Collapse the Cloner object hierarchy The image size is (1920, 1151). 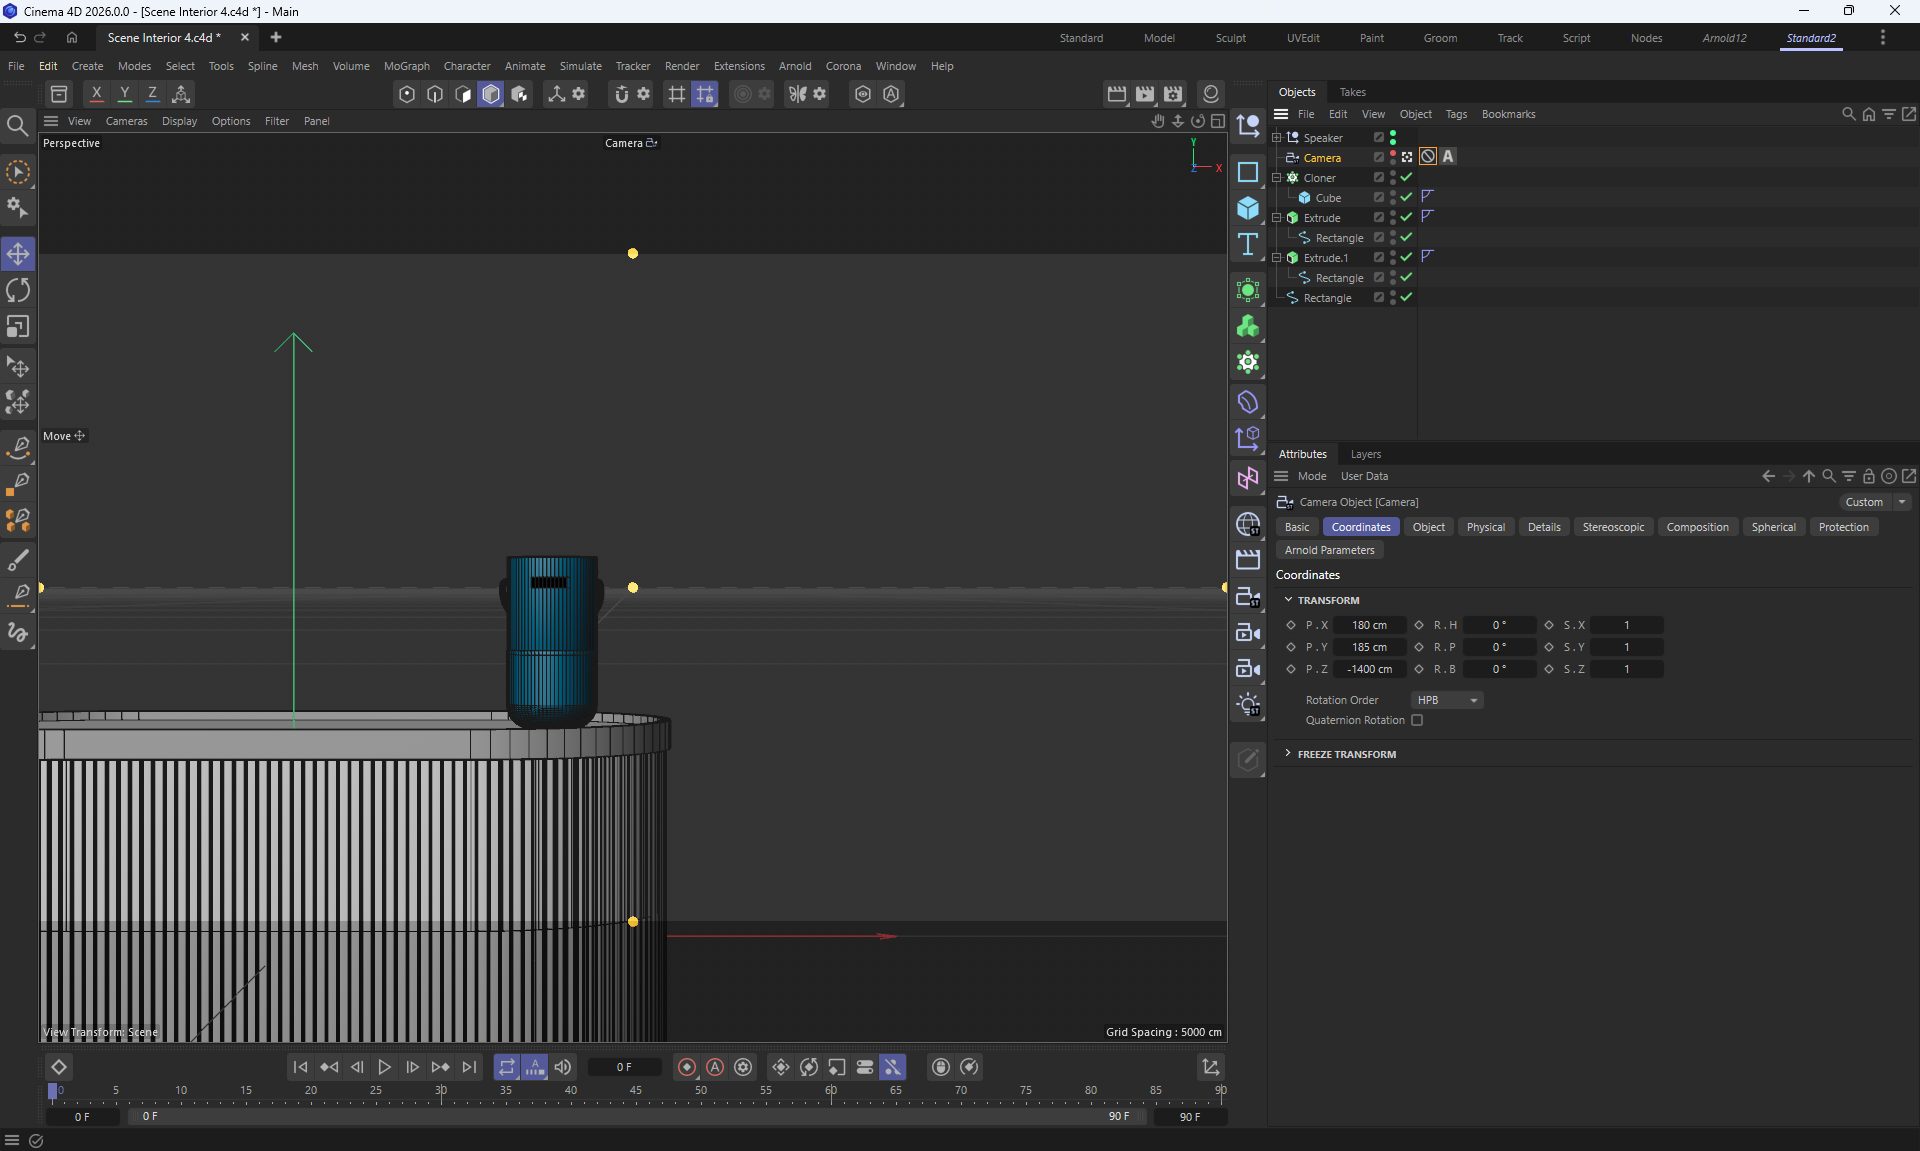1277,178
